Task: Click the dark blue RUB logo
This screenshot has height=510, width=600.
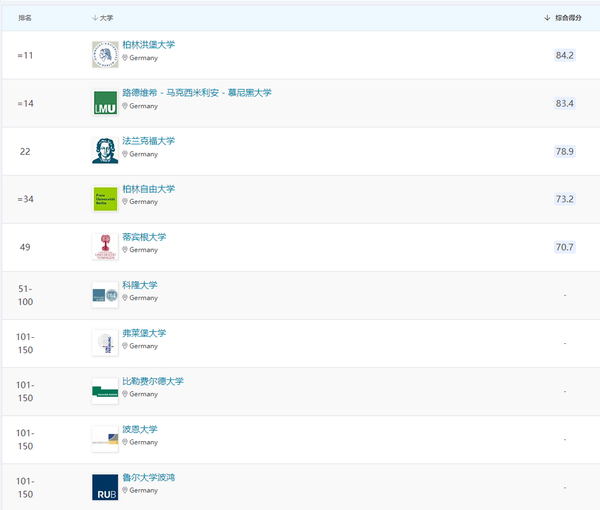Action: coord(105,487)
